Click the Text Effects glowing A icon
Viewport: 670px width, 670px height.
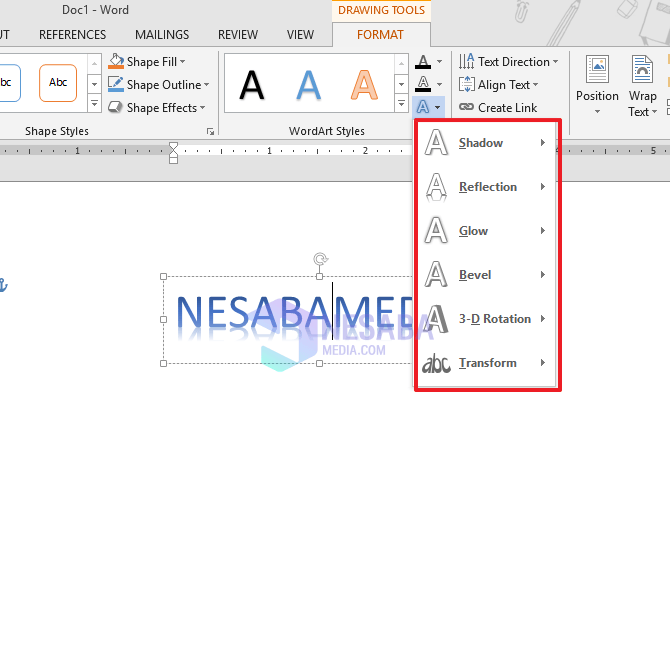tap(424, 107)
